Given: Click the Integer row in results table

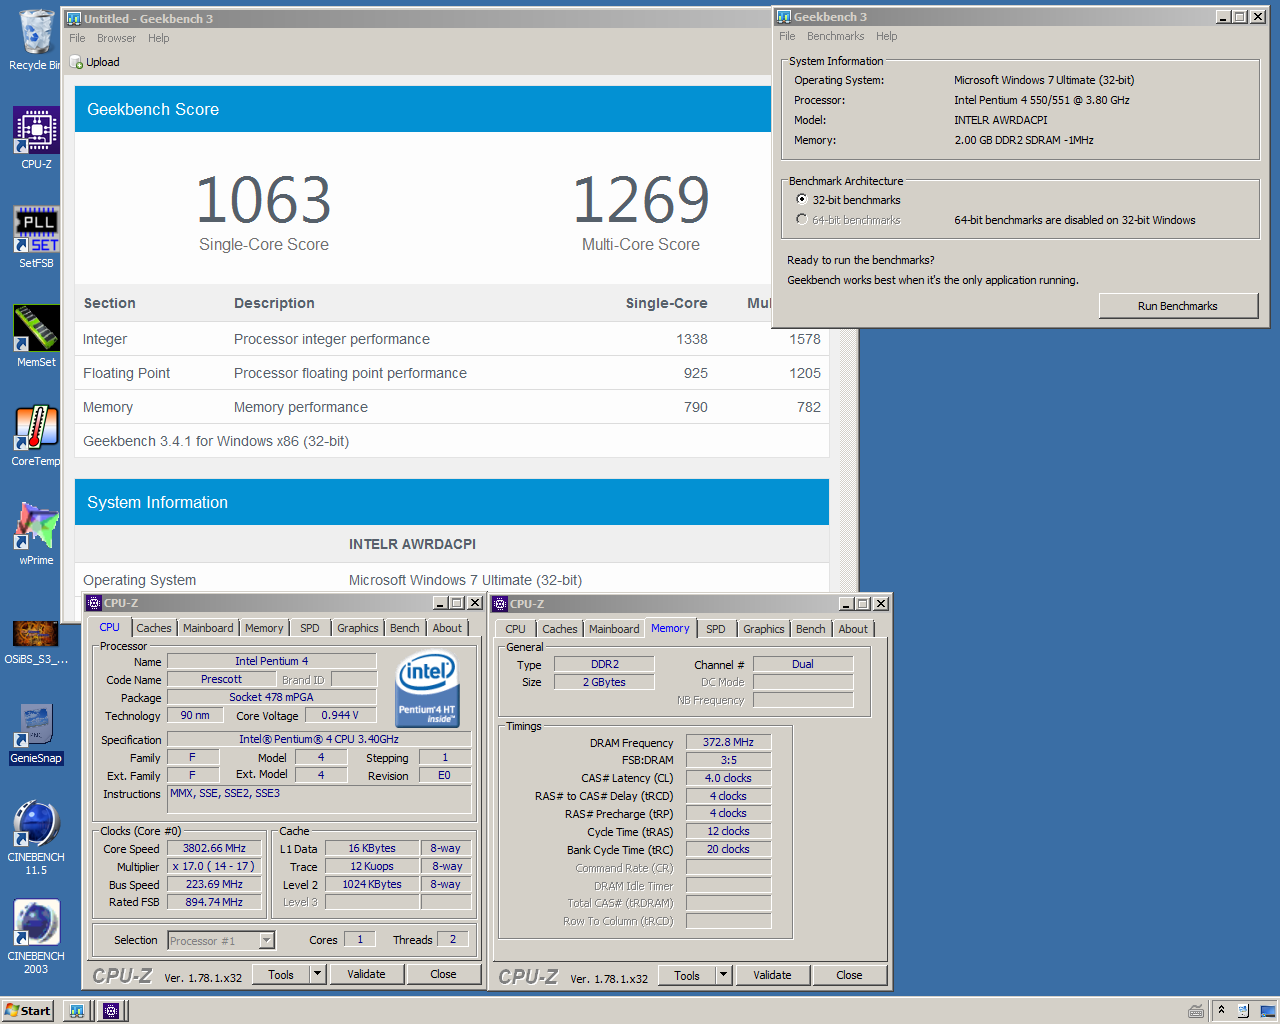Looking at the screenshot, I should [452, 339].
